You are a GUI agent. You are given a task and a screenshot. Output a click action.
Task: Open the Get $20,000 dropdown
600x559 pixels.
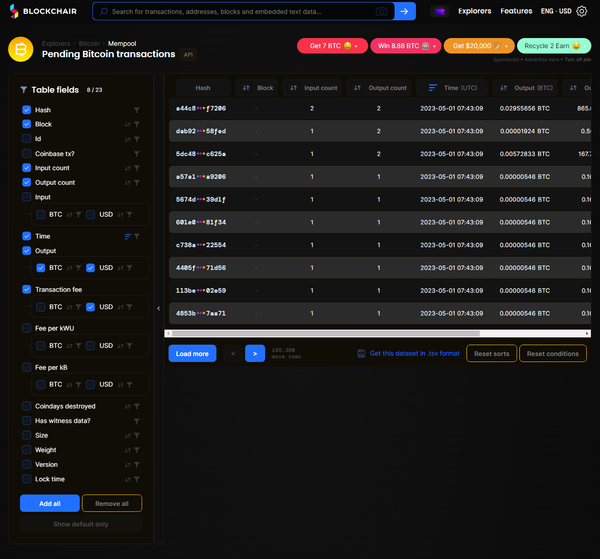[479, 46]
